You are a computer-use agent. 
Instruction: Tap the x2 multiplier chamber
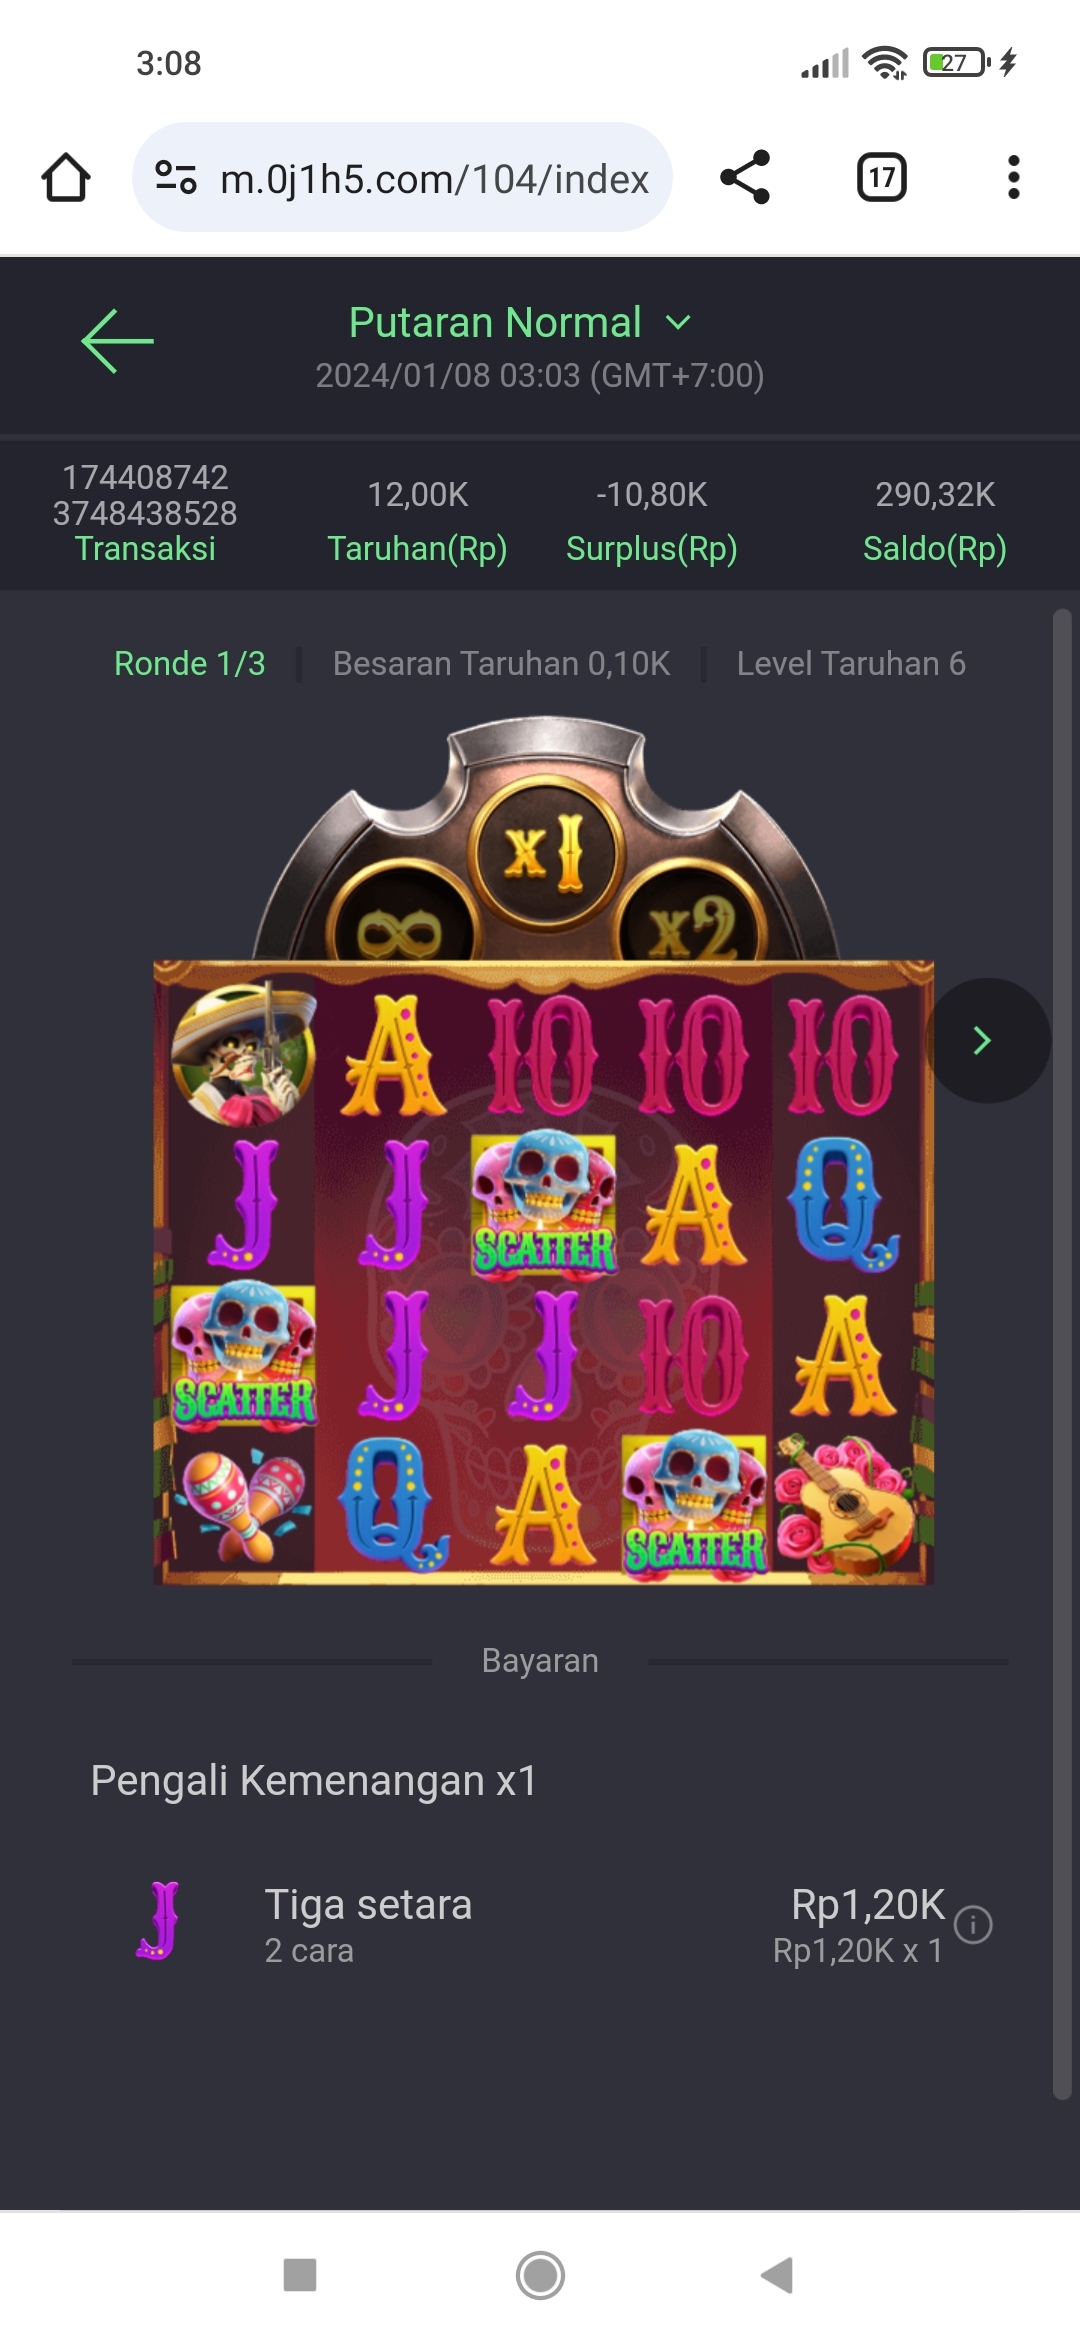(x=691, y=926)
